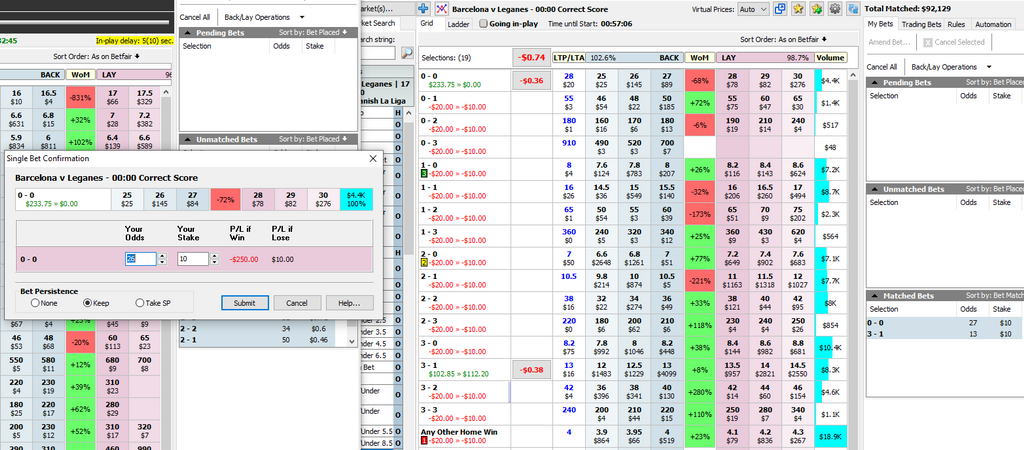Click in the market search string field
Screen dimensions: 1024x450
379,54
